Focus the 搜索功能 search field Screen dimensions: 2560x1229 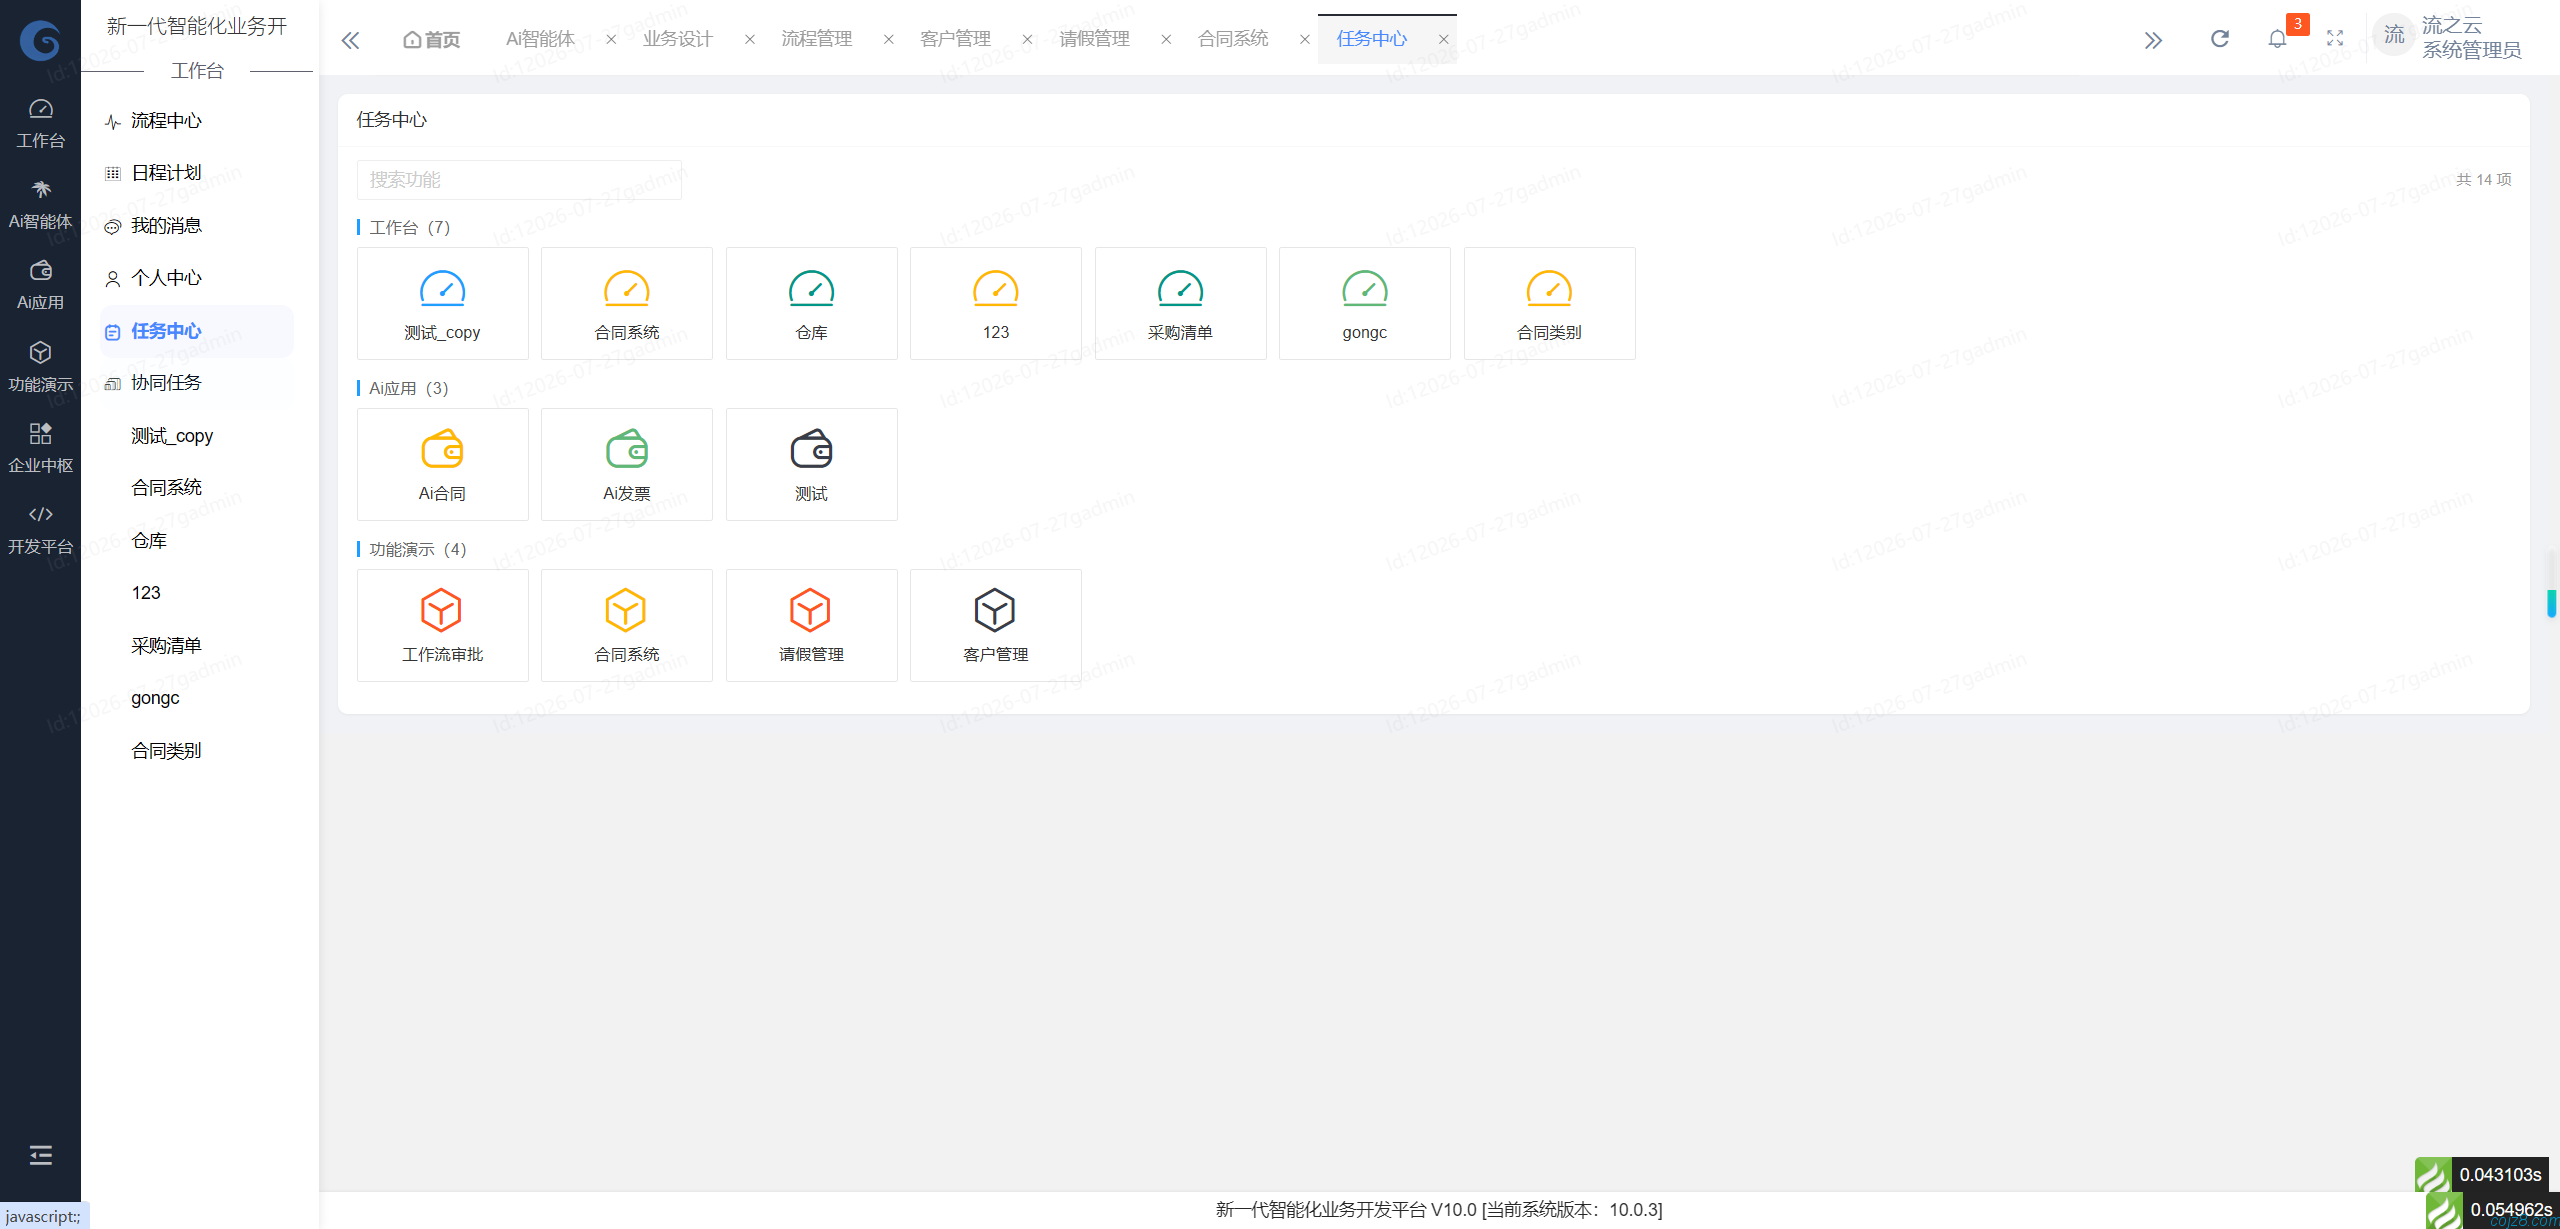[519, 180]
